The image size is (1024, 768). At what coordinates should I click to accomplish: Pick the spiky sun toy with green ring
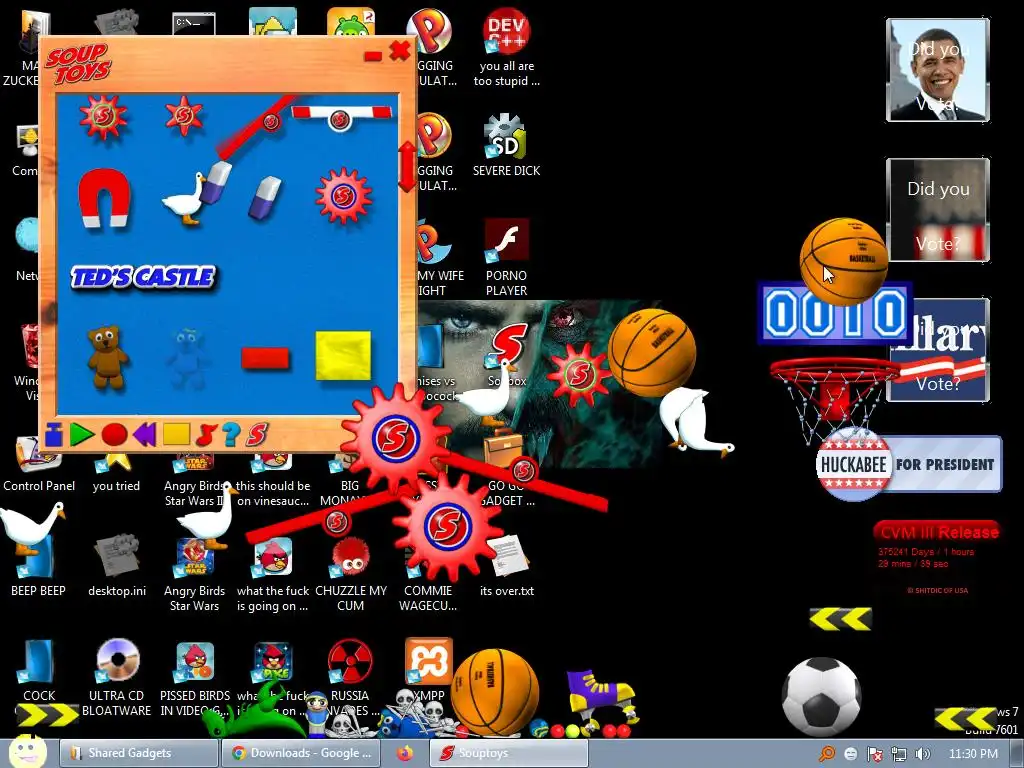pos(103,117)
